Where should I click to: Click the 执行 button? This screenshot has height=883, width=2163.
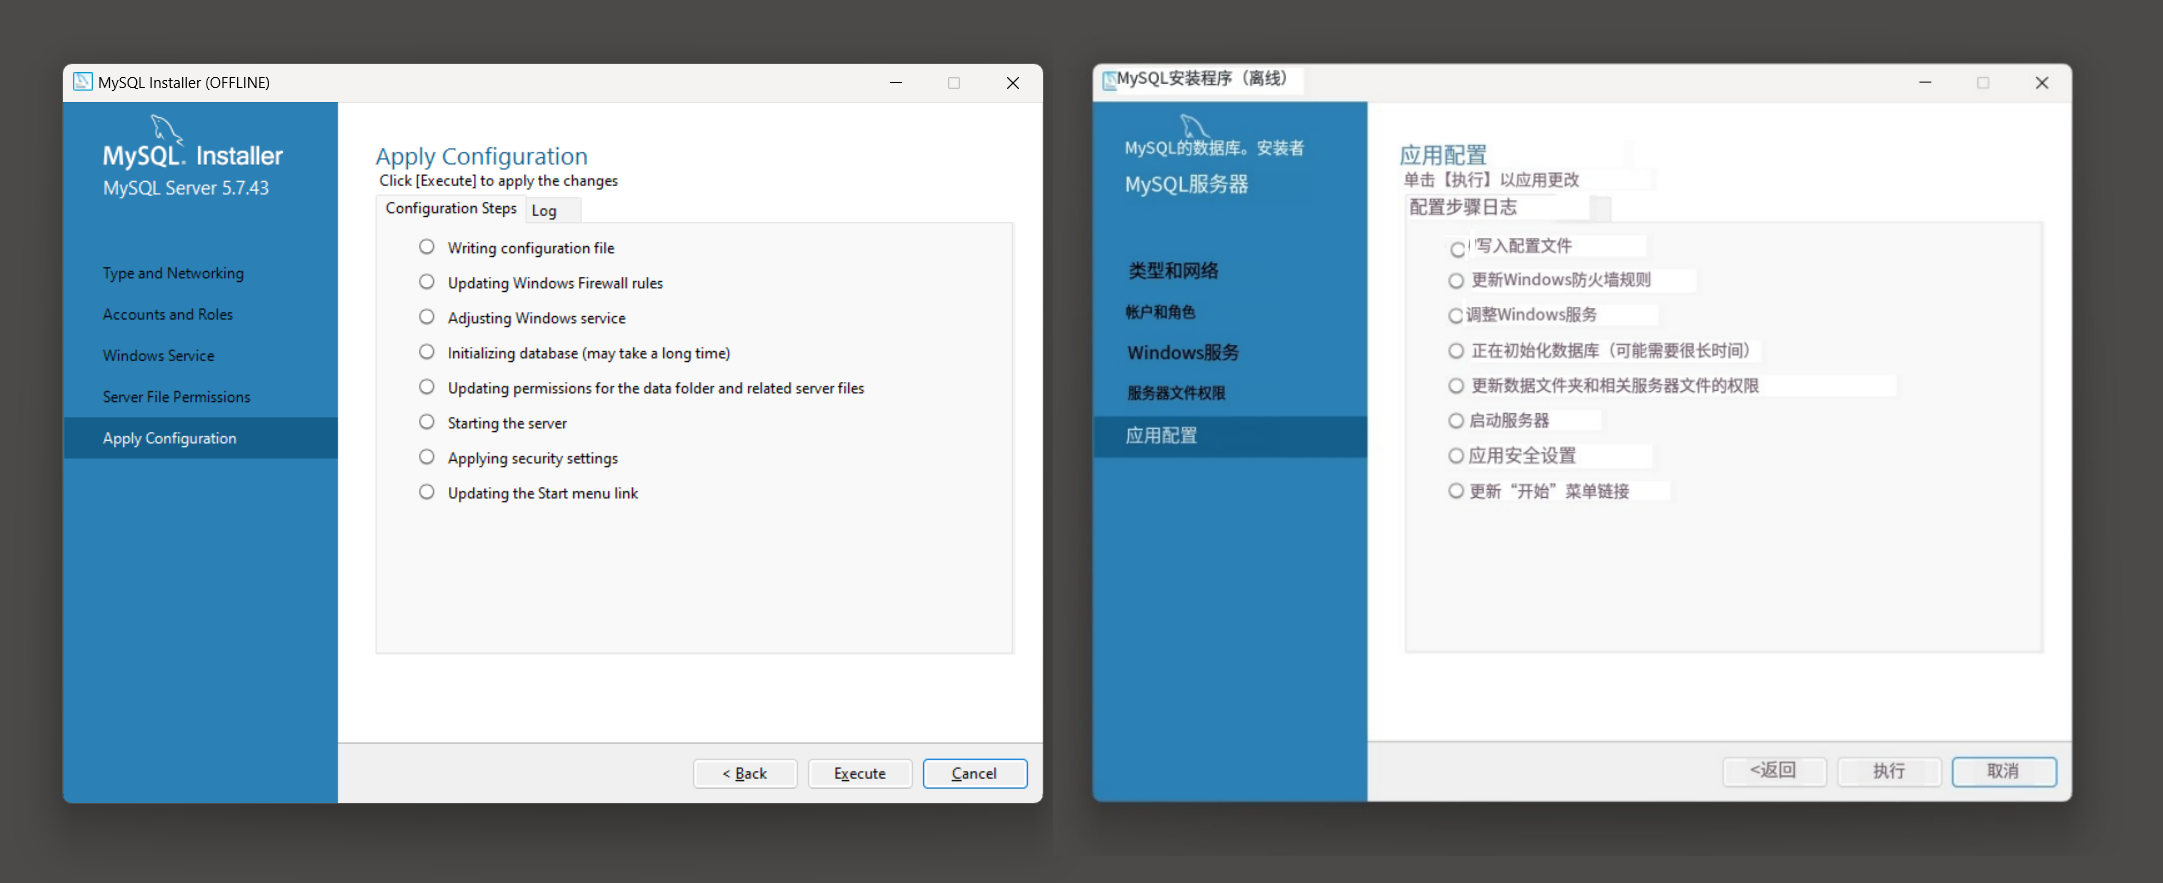pos(1889,771)
